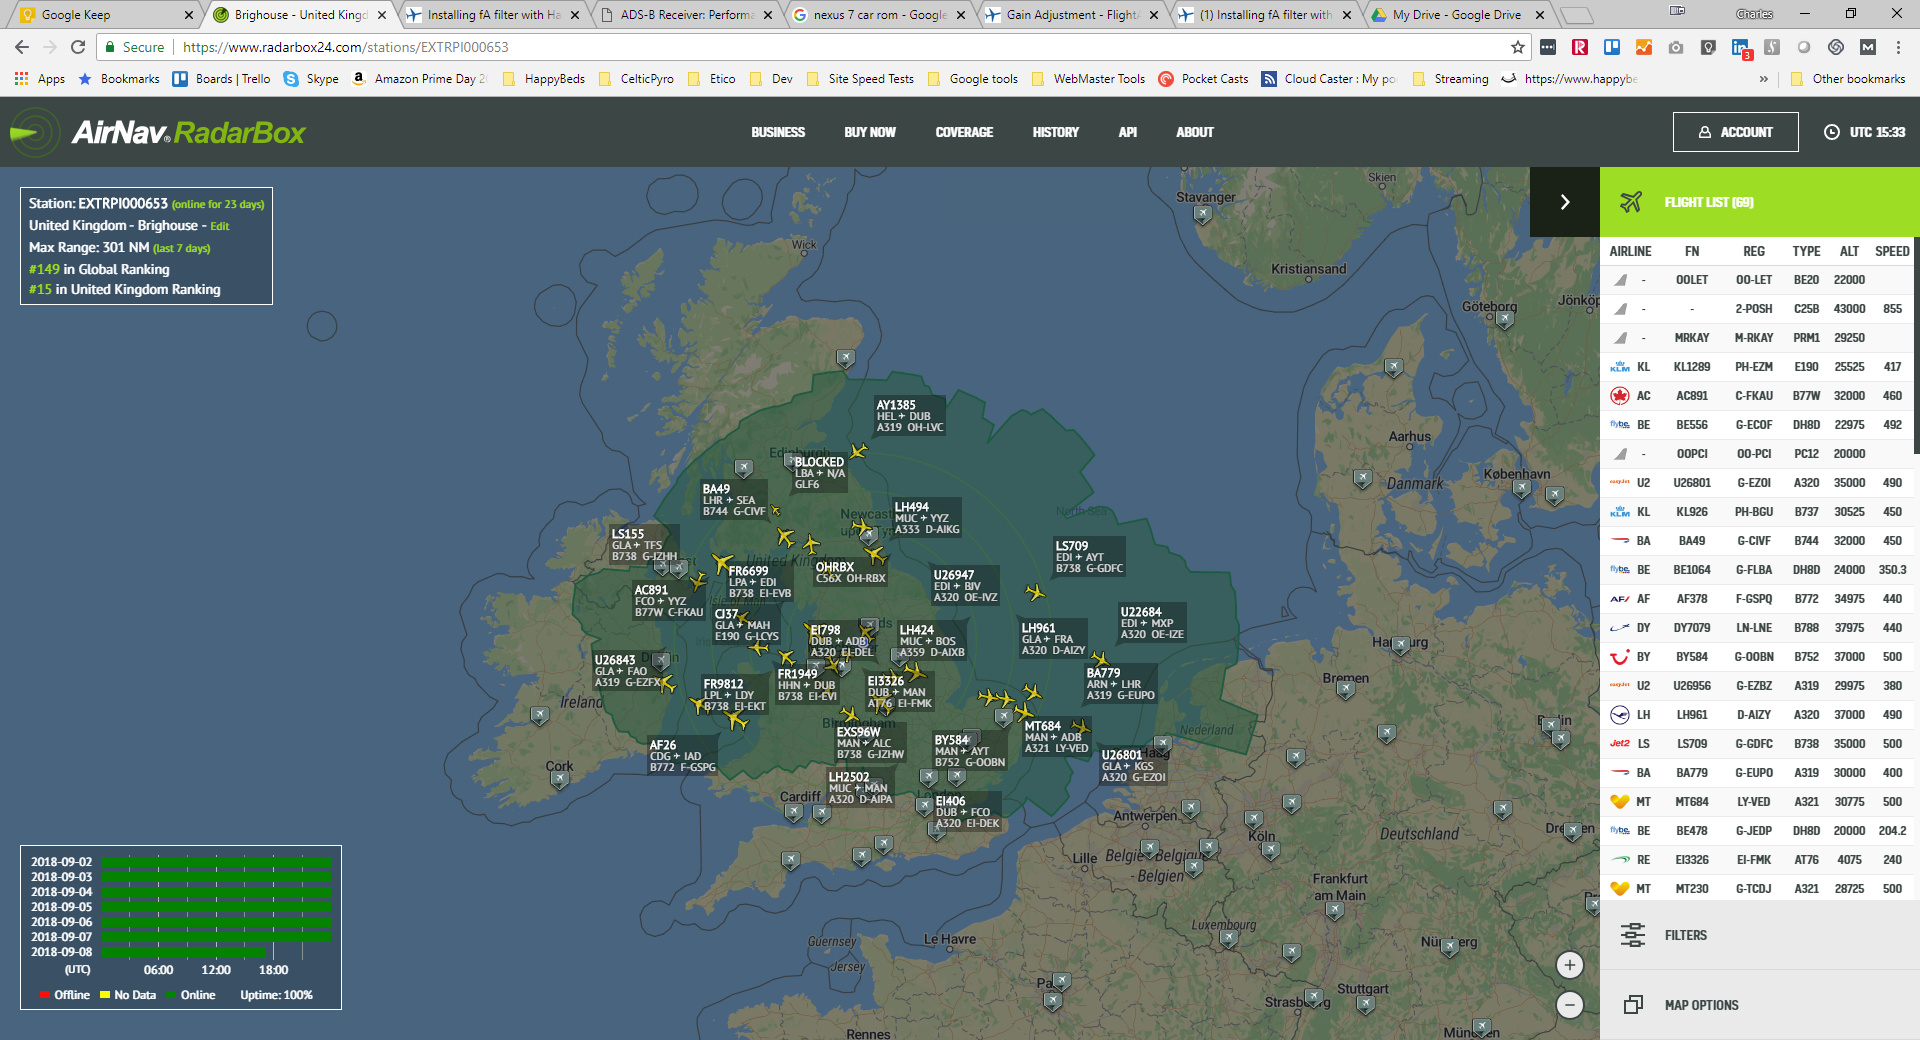The width and height of the screenshot is (1920, 1040).
Task: Select the AY1385 flight label on map
Action: click(x=910, y=416)
